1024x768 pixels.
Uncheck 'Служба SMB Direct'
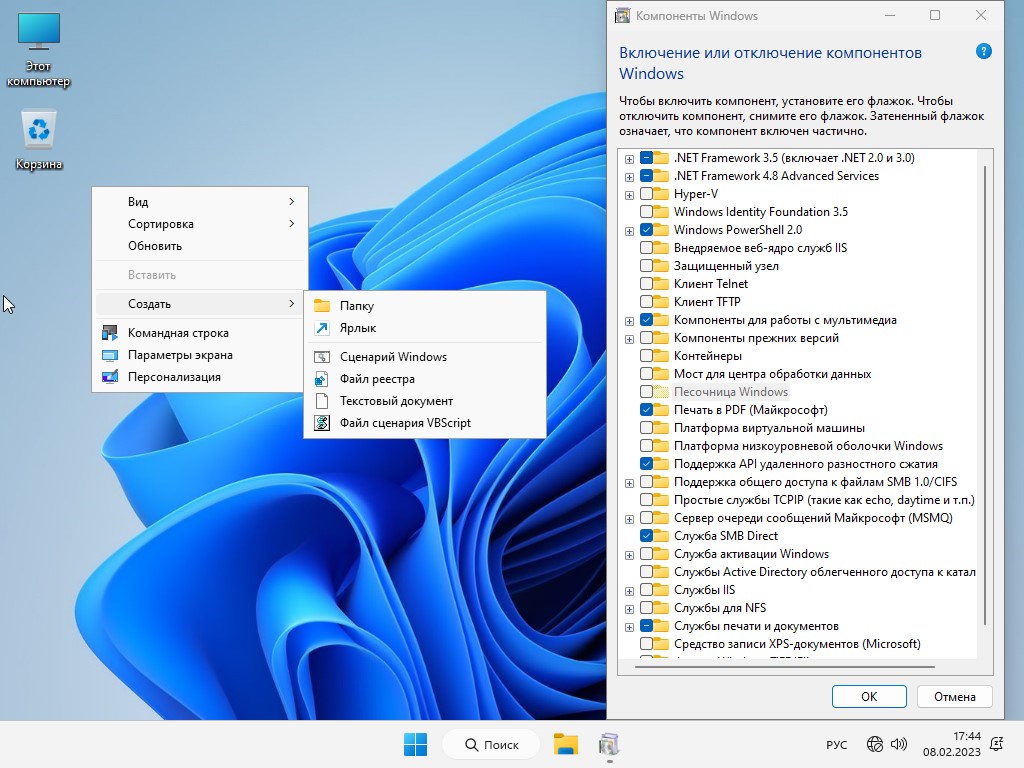[x=647, y=536]
